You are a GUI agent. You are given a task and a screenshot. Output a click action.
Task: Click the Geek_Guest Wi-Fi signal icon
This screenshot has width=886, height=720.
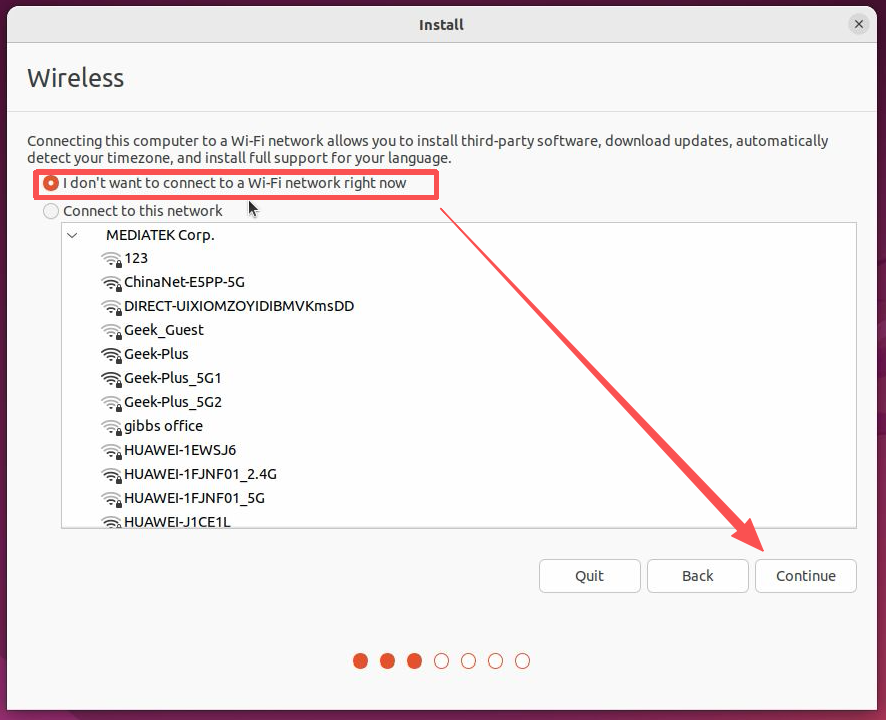(111, 331)
